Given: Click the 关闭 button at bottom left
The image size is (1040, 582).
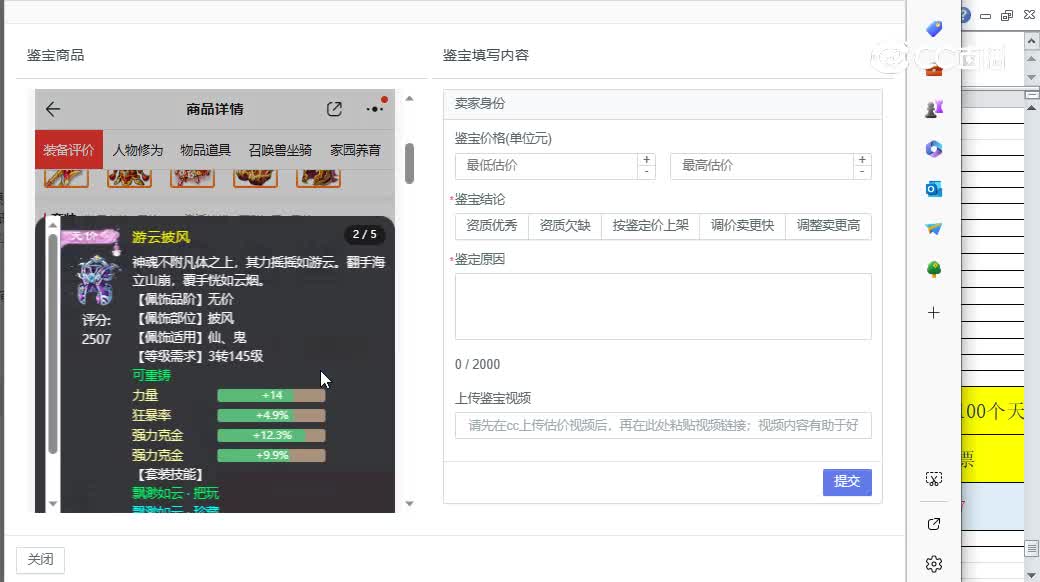Looking at the screenshot, I should point(40,559).
